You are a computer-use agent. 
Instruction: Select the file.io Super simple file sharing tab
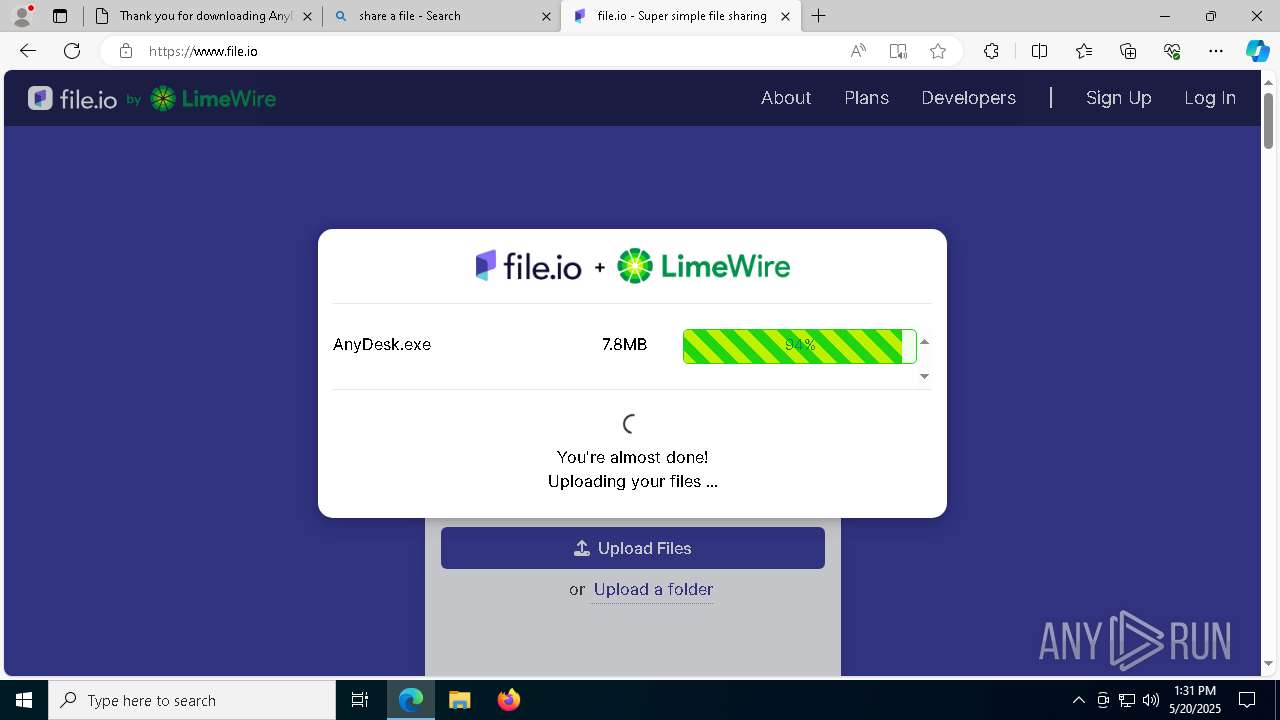(x=681, y=16)
